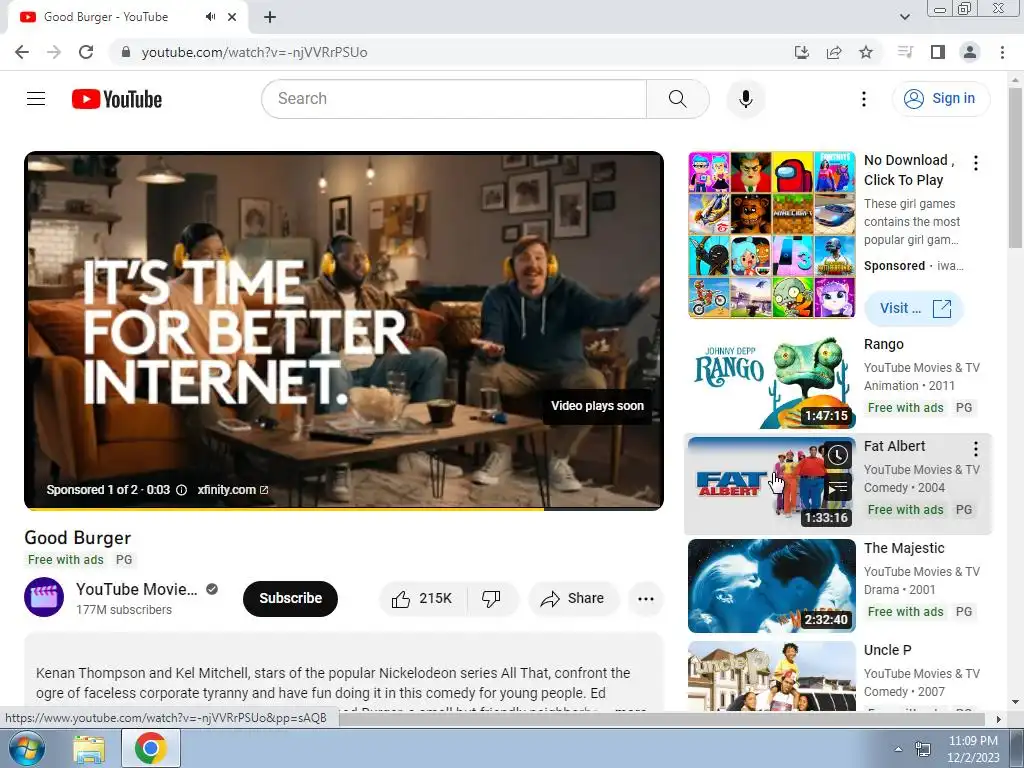Image resolution: width=1024 pixels, height=768 pixels.
Task: Show hidden system tray icons
Action: [x=898, y=749]
